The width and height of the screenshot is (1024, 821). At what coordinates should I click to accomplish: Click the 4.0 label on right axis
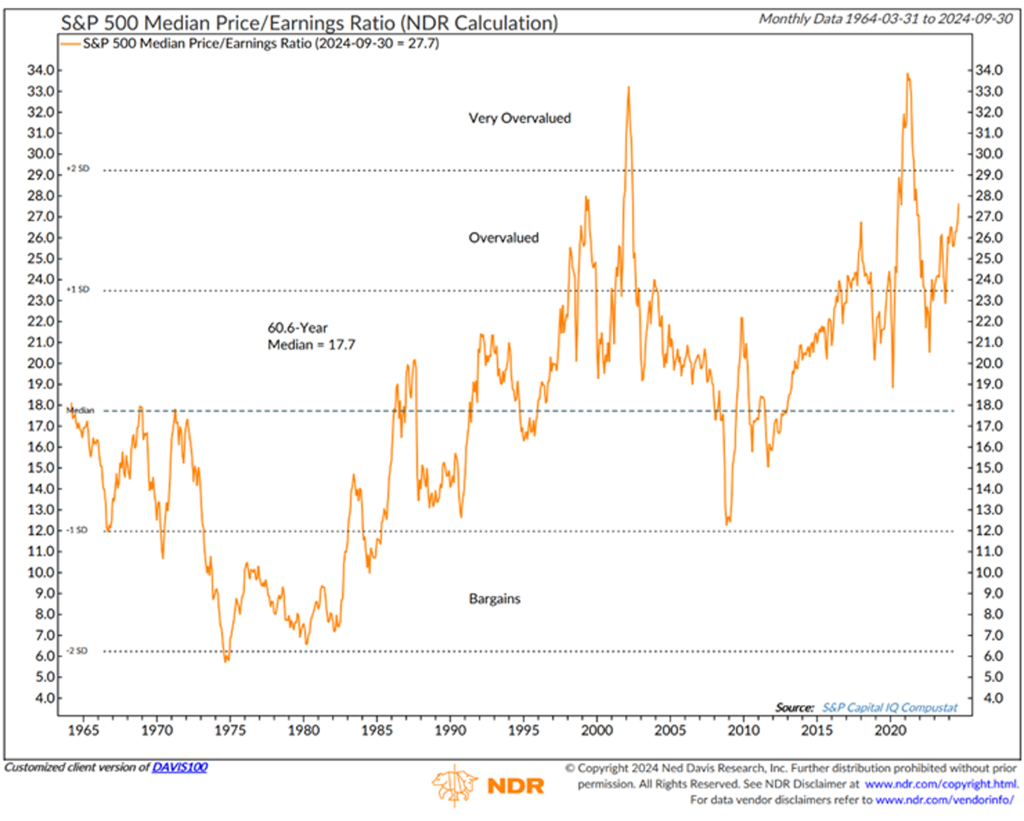pos(993,698)
